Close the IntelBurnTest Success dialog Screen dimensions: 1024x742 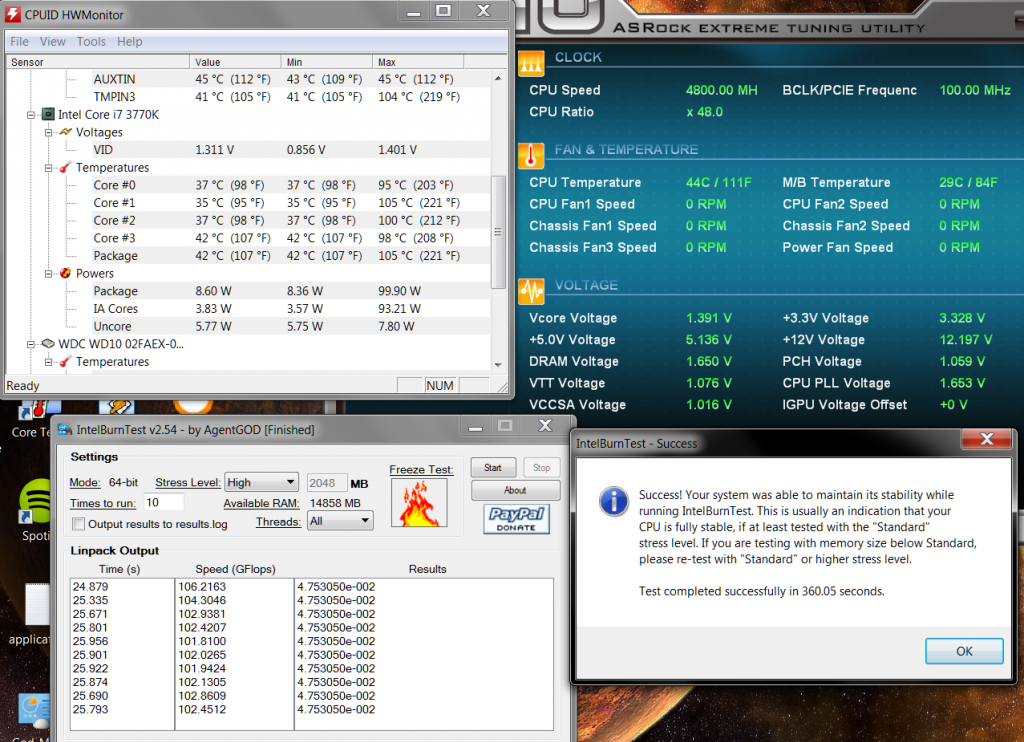tap(987, 439)
